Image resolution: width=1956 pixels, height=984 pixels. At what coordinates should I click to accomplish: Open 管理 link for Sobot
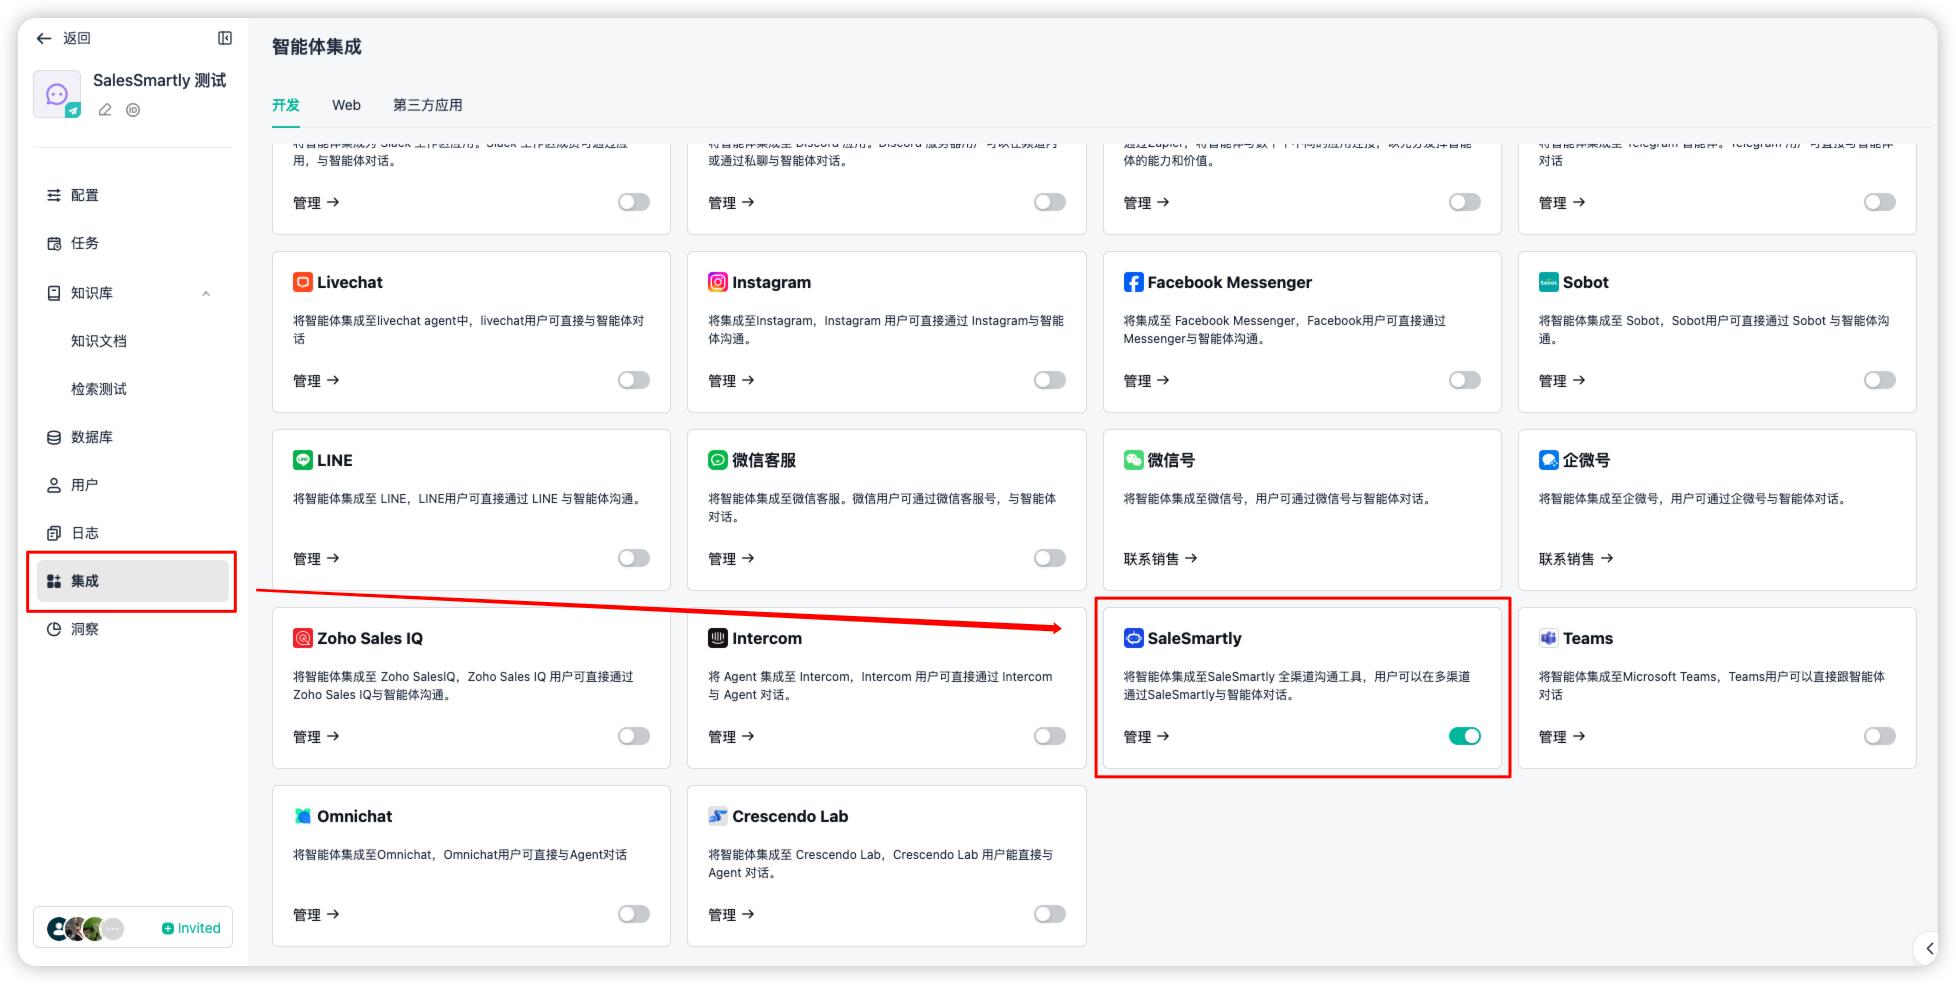coord(1562,381)
